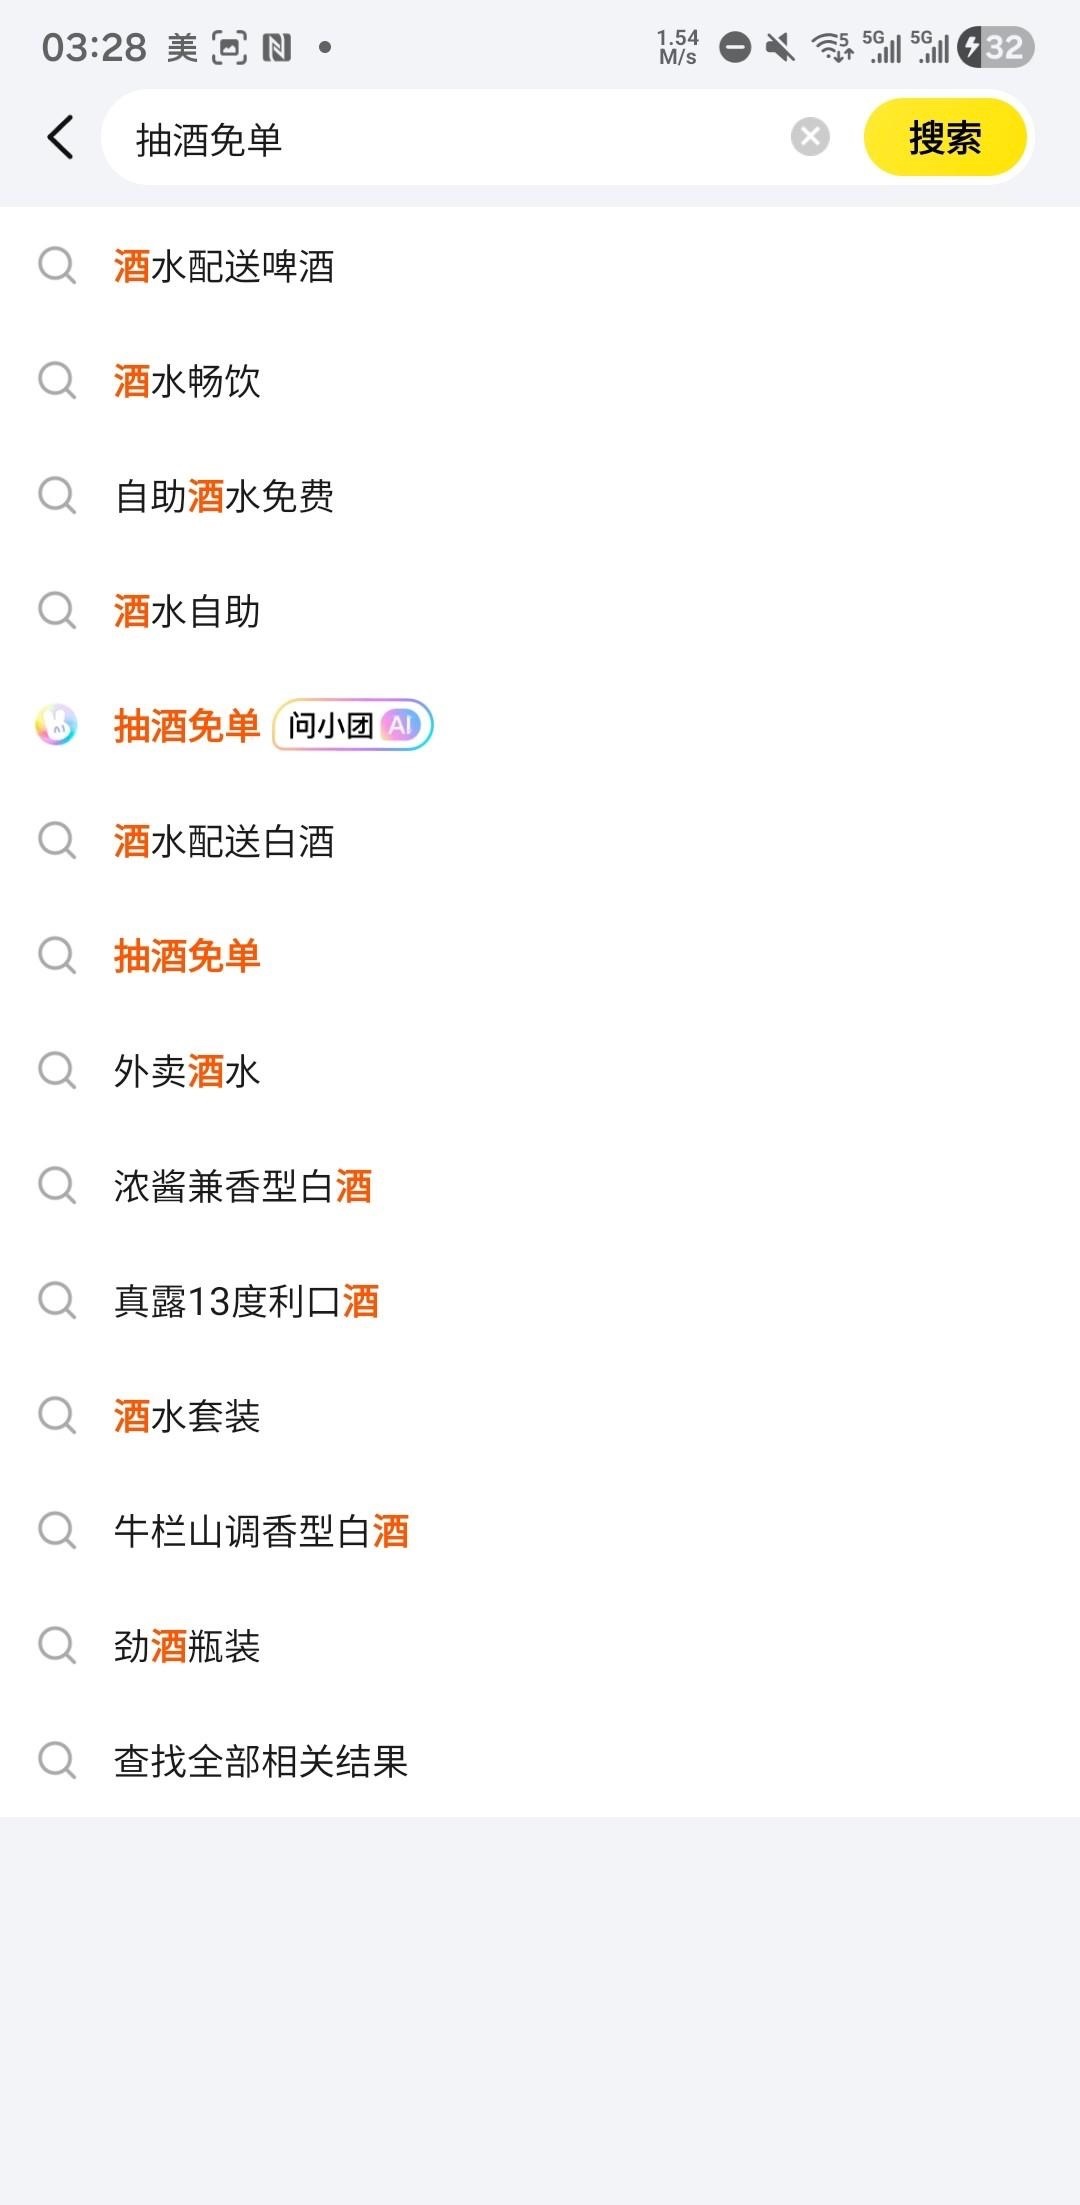1080x2205 pixels.
Task: Tap the colorful 小团 AI mascot icon
Action: (57, 725)
